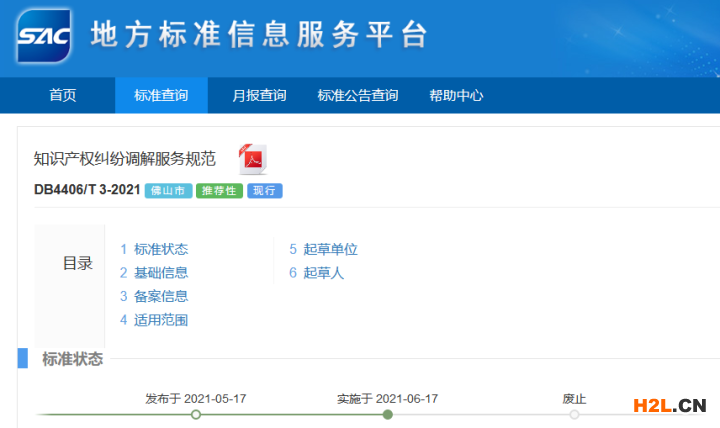Click the 地方标准信息服务平台 site title

[259, 34]
